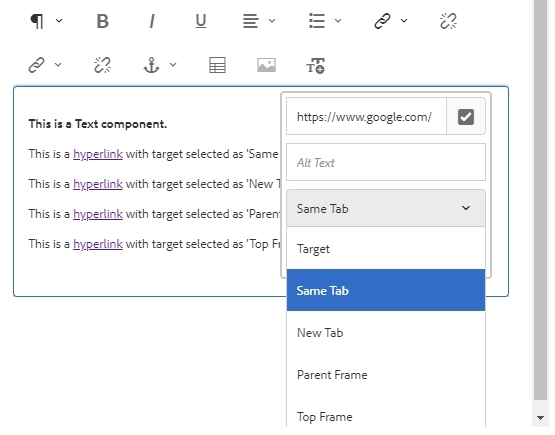
Task: Choose Parent Frame from the target list
Action: tap(386, 375)
